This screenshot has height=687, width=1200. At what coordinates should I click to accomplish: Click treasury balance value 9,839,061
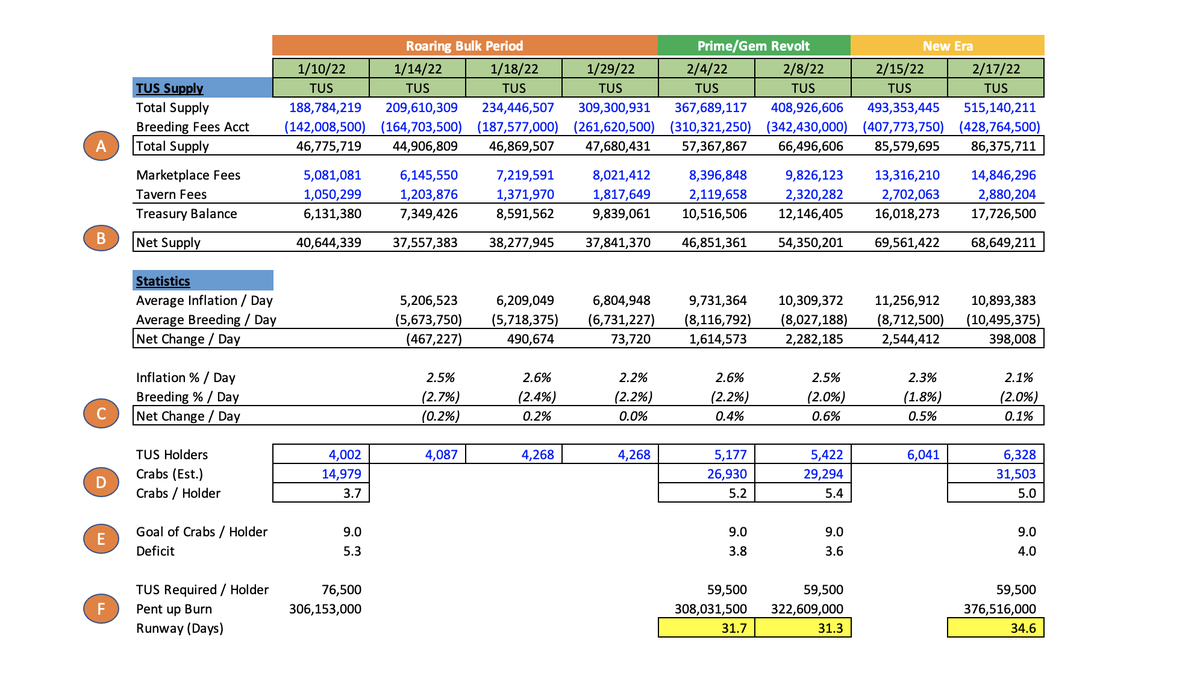coord(620,213)
